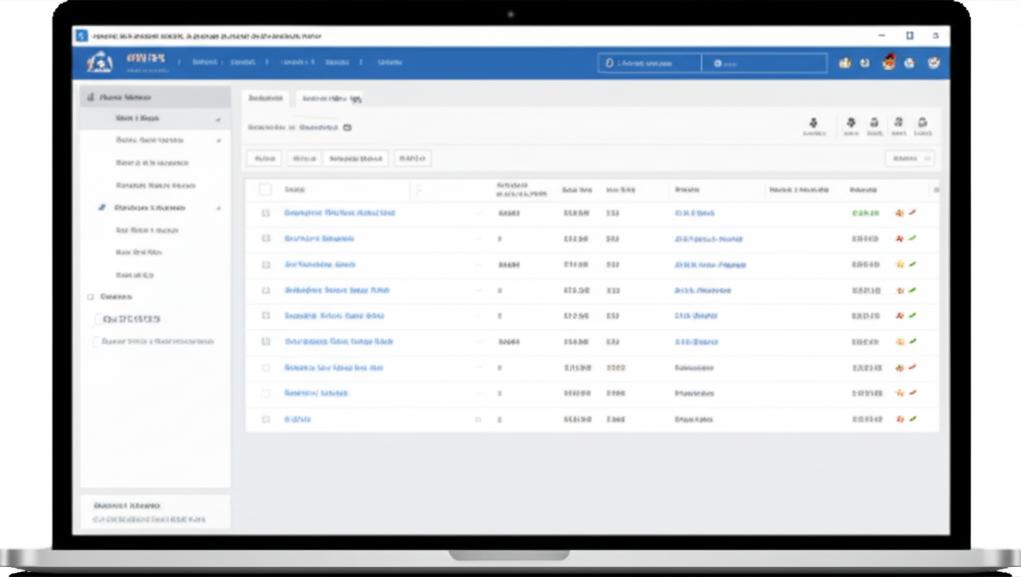Click the small icon beside the heading under the tabs

point(347,128)
